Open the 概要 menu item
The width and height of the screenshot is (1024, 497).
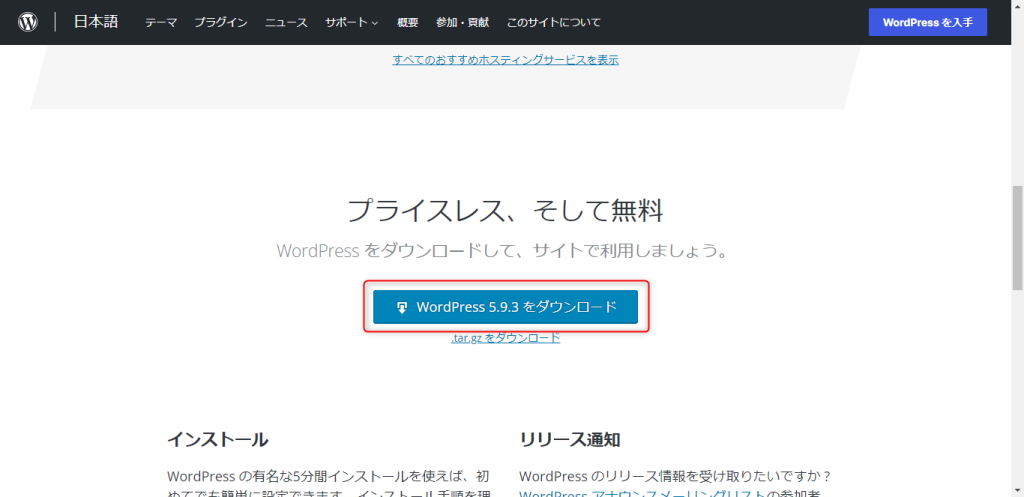408,23
